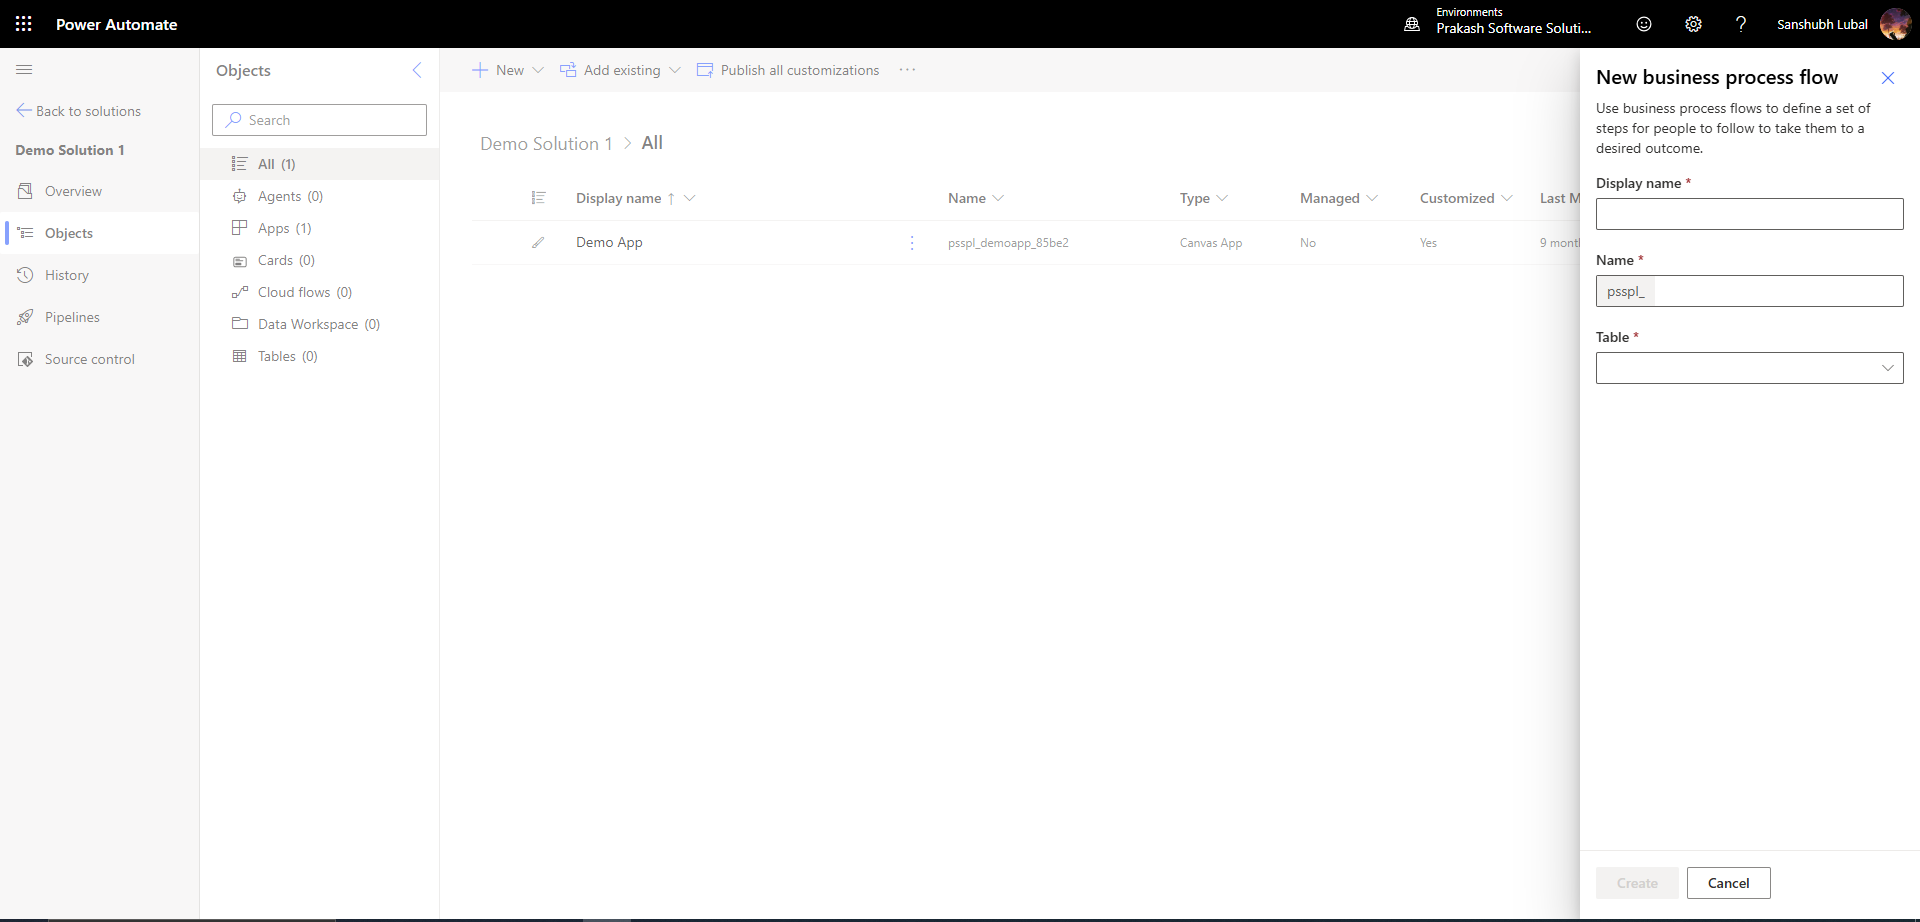1920x922 pixels.
Task: Open Pipelines from the sidebar
Action: (71, 317)
